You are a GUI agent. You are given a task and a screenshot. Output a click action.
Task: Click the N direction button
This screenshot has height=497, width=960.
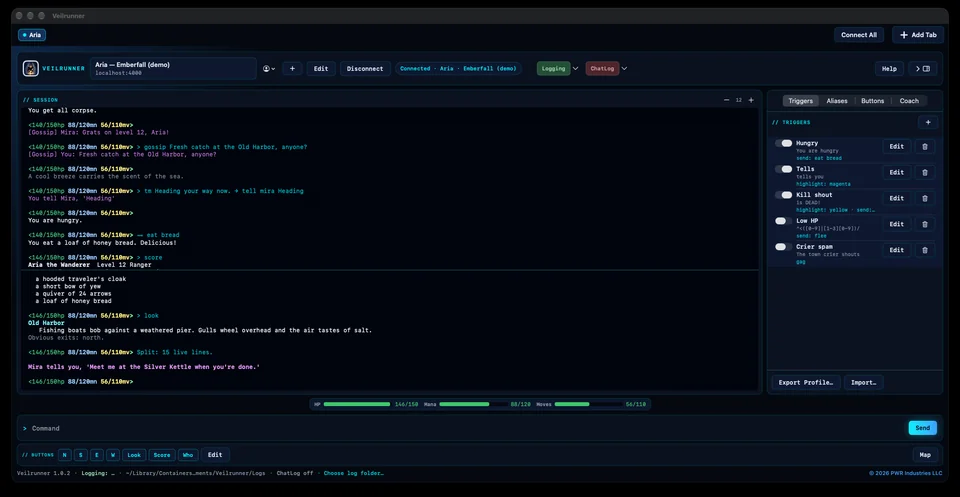[65, 455]
